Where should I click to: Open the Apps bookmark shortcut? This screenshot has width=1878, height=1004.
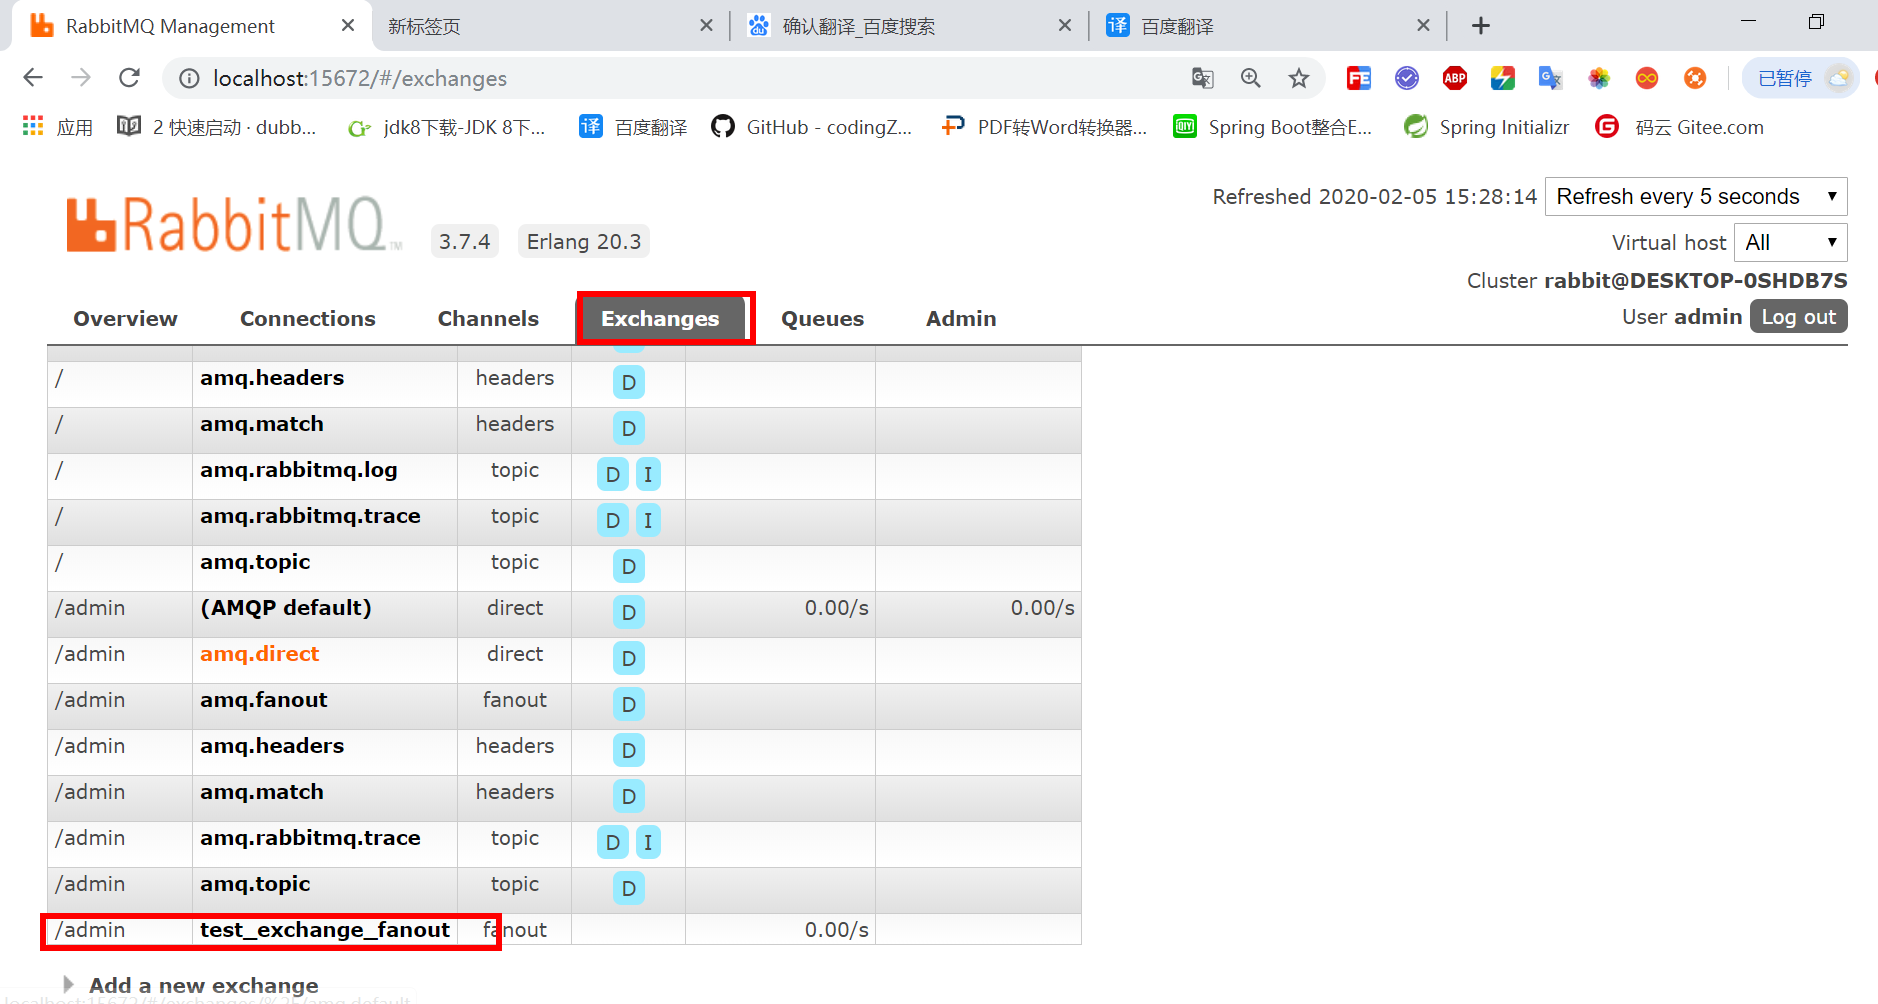click(57, 127)
